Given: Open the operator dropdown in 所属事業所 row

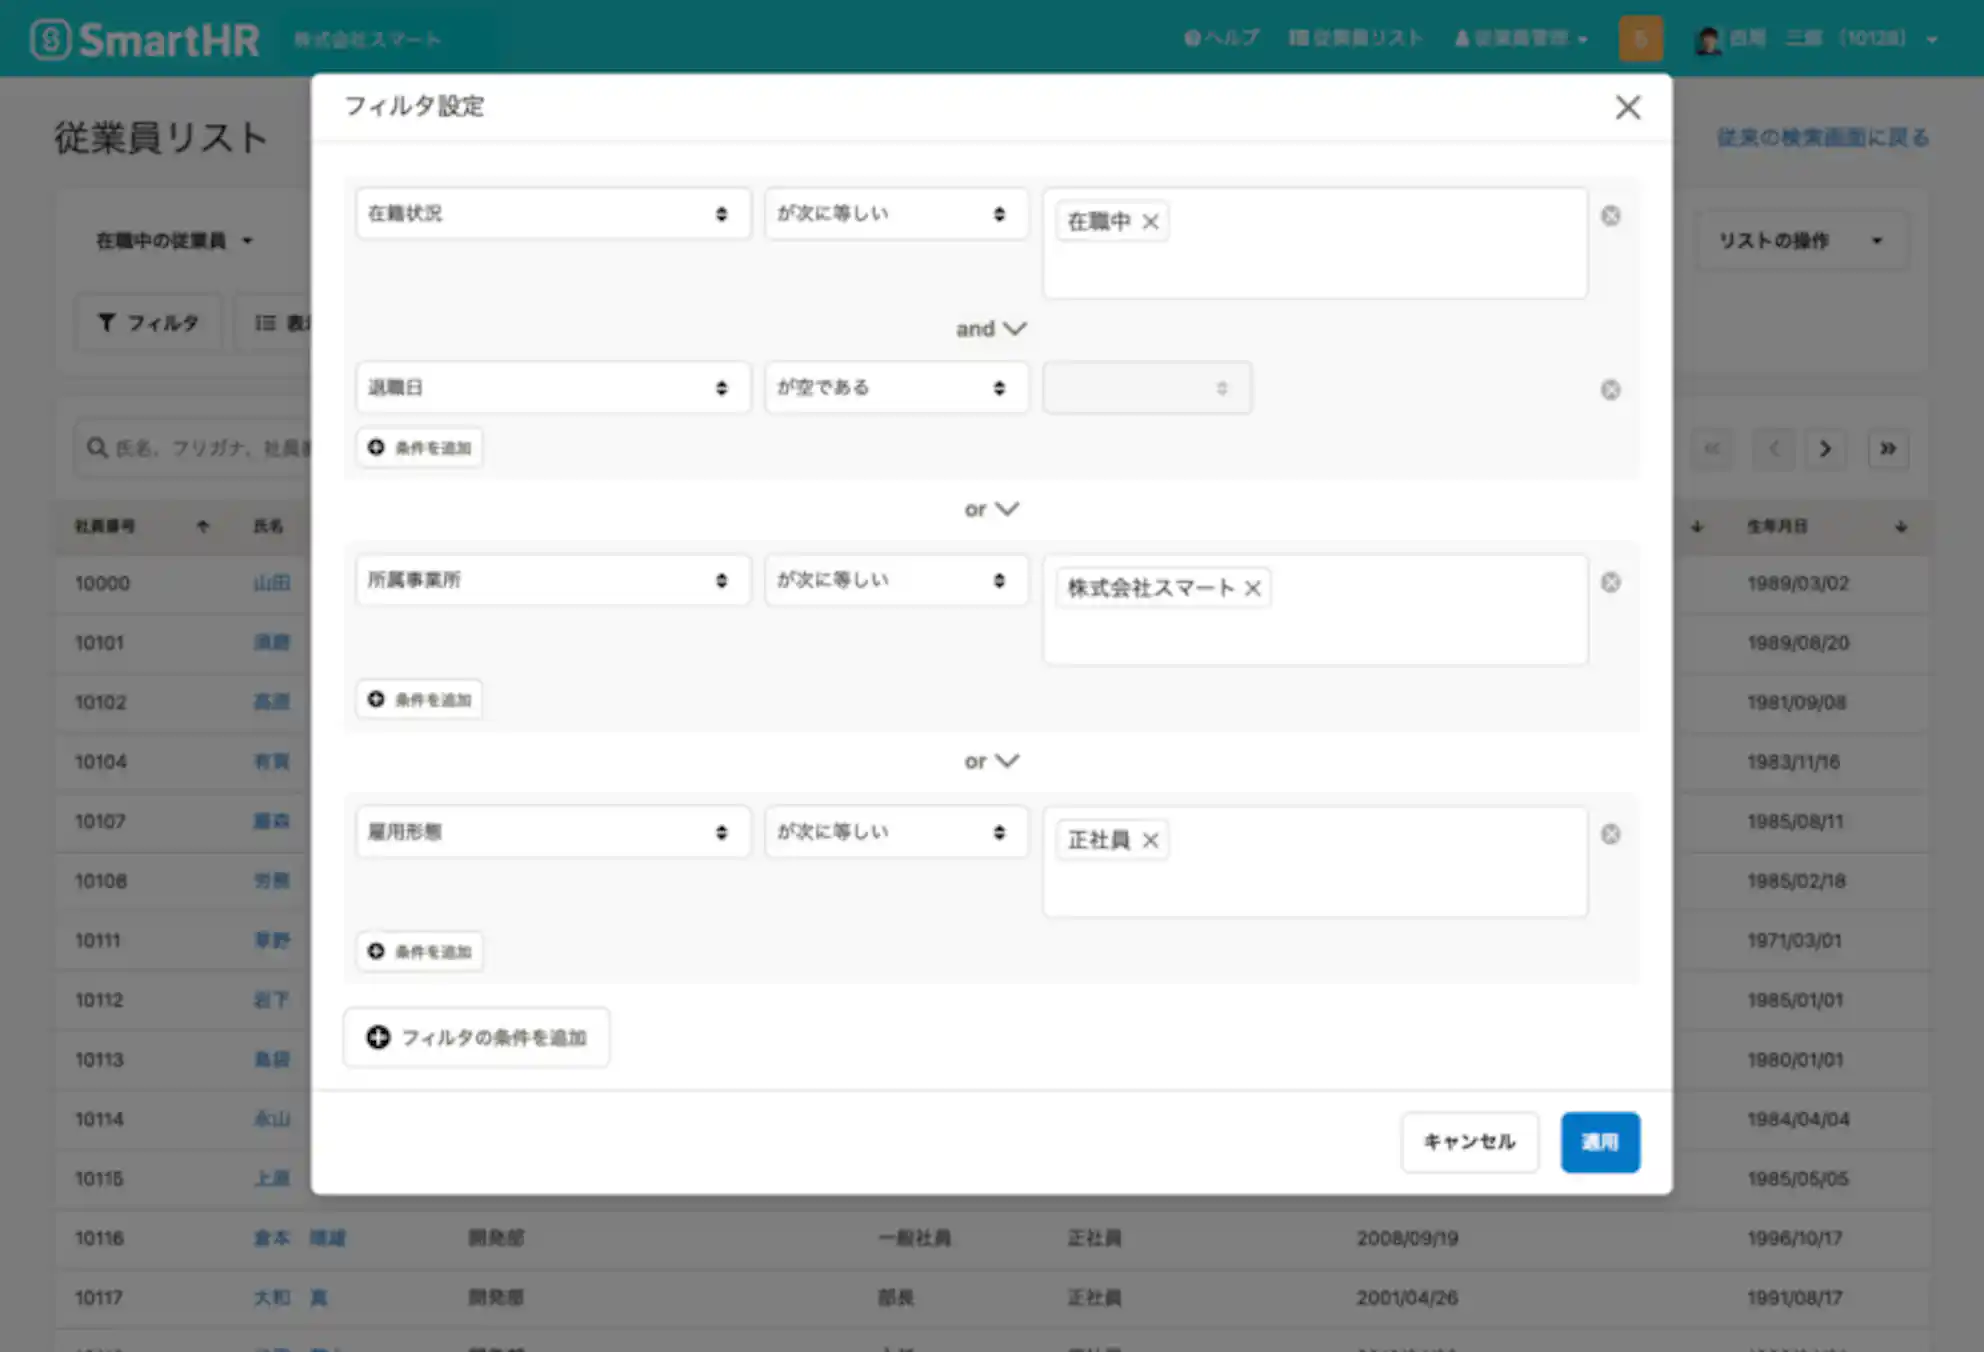Looking at the screenshot, I should (x=896, y=580).
